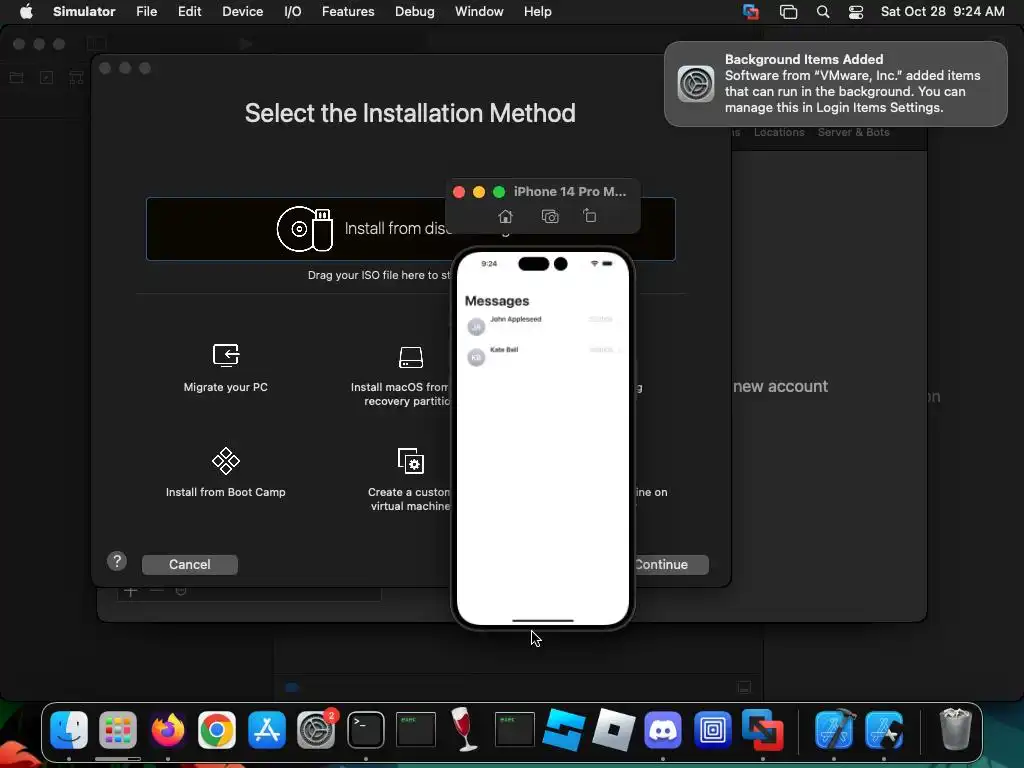
Task: Click the date and time in menu bar
Action: coord(942,11)
